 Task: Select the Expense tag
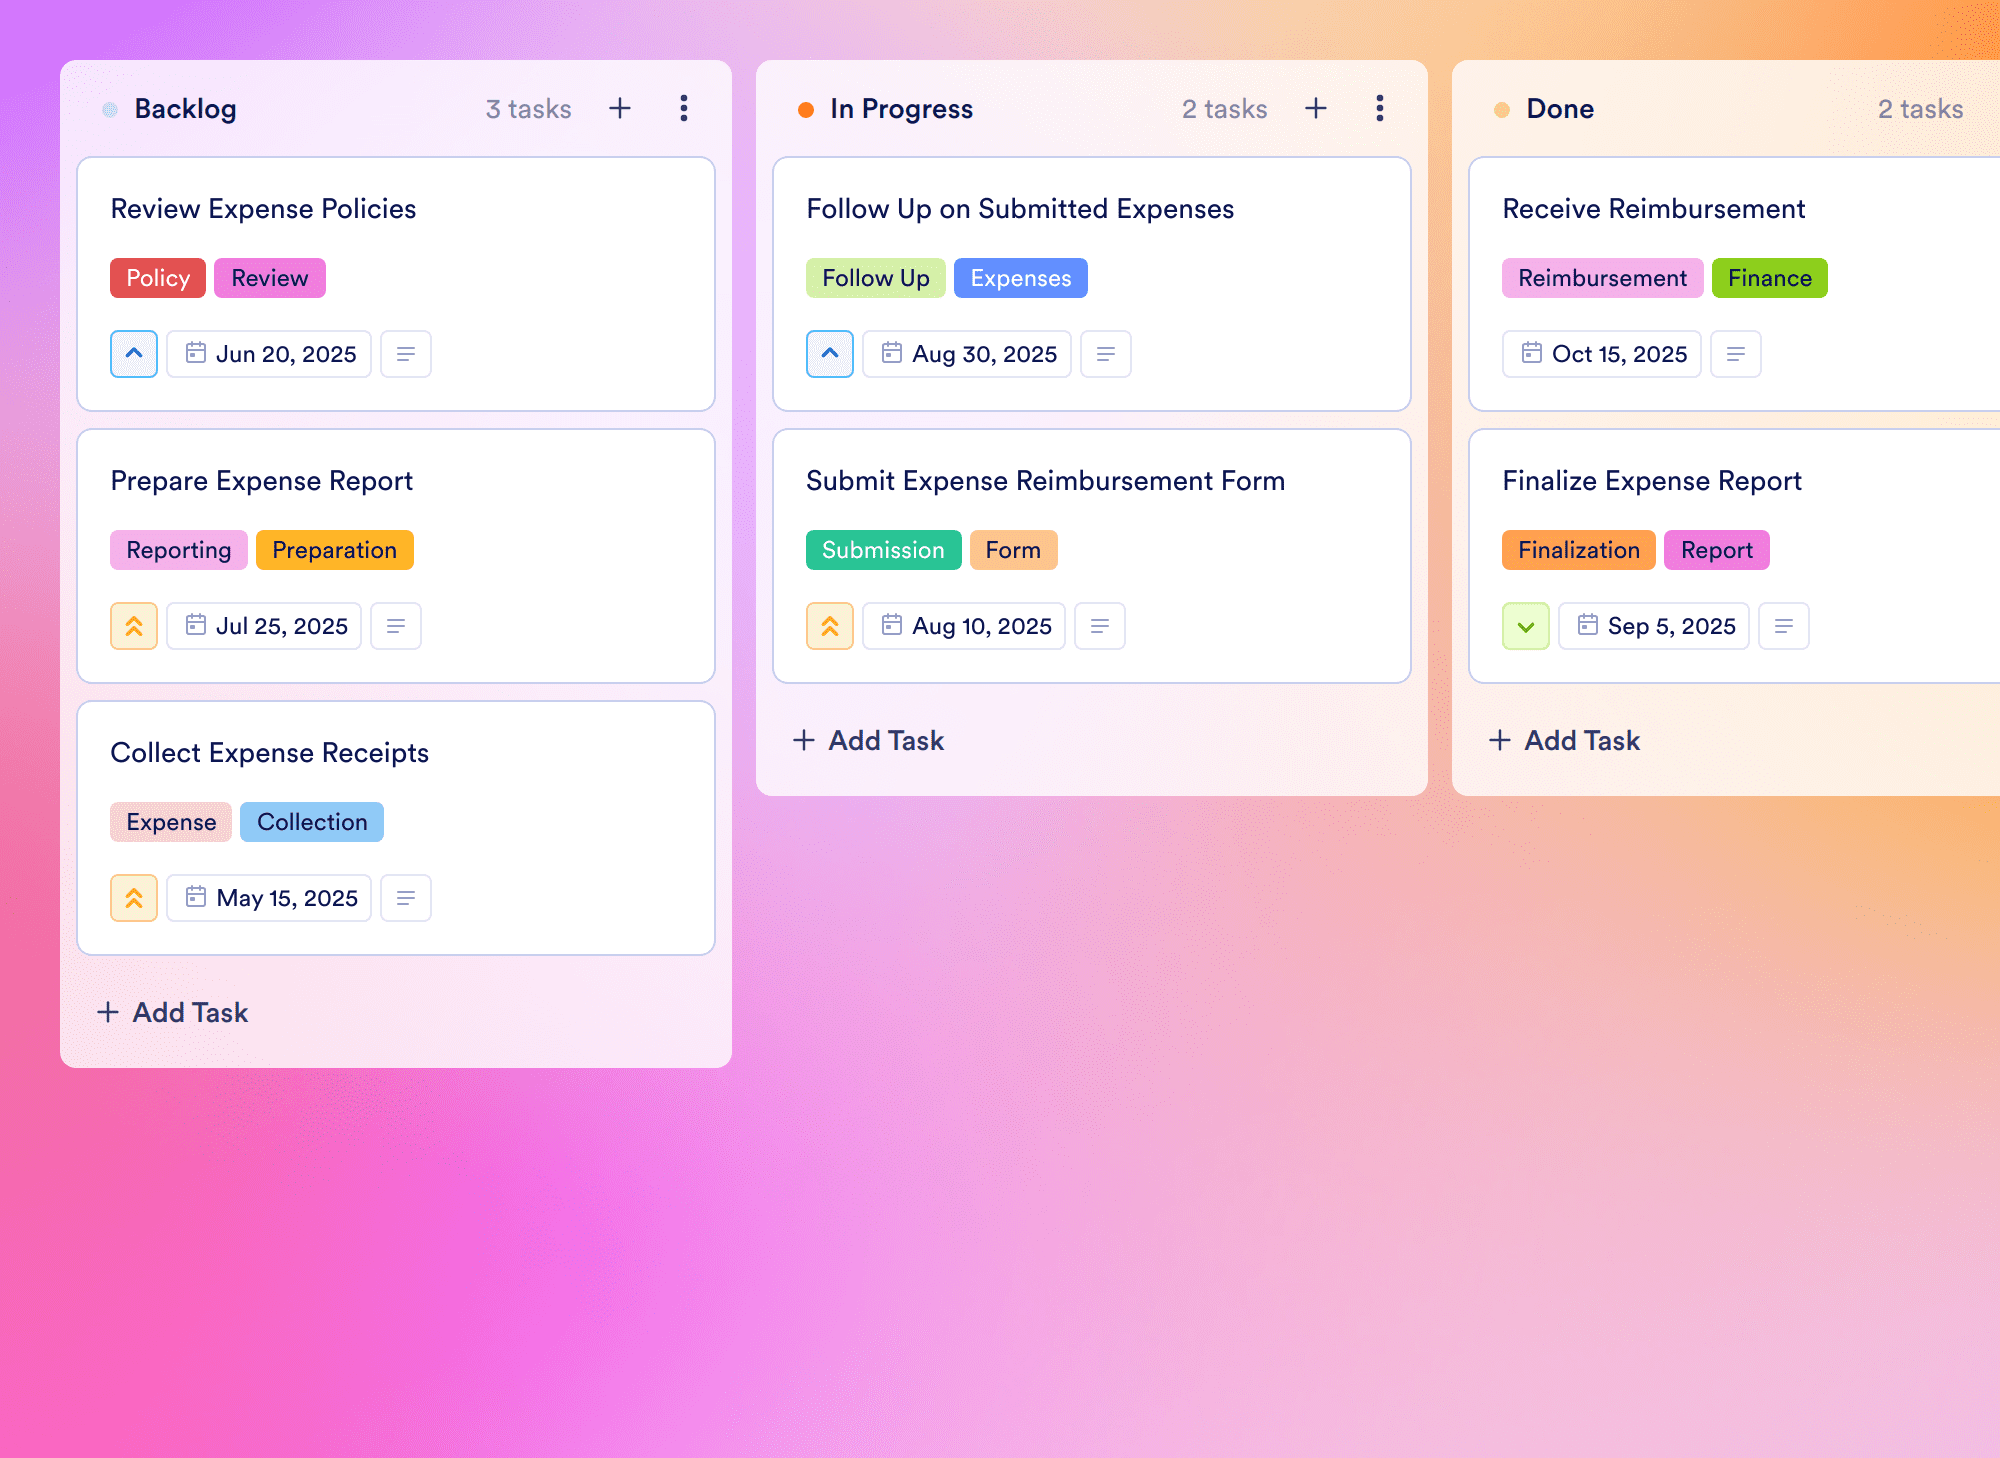tap(171, 822)
